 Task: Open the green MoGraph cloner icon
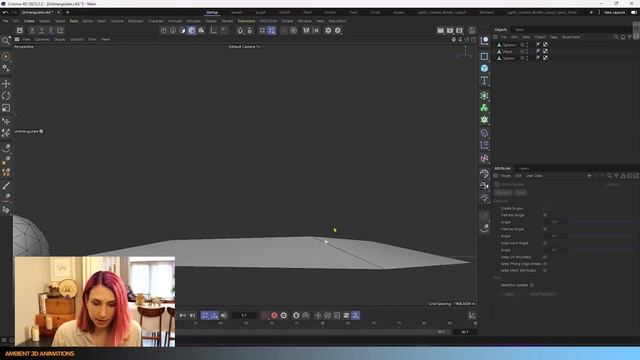pos(484,108)
